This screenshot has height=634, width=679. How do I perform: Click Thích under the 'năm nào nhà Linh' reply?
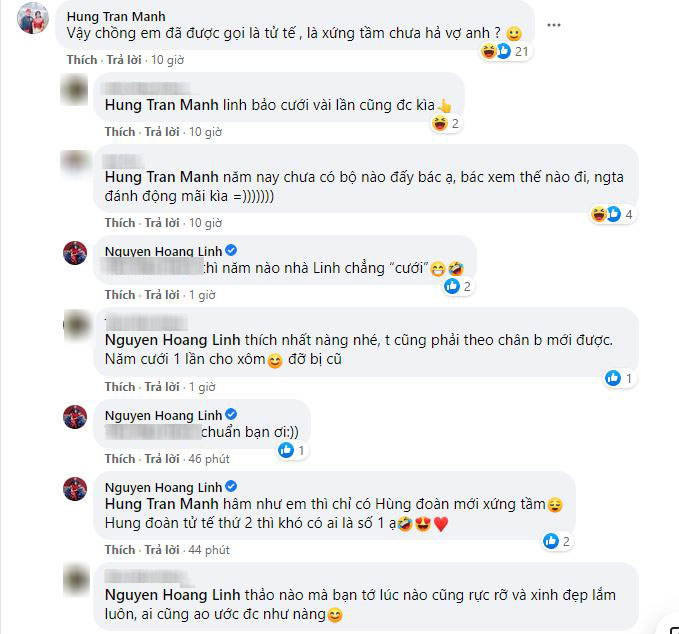pyautogui.click(x=120, y=295)
